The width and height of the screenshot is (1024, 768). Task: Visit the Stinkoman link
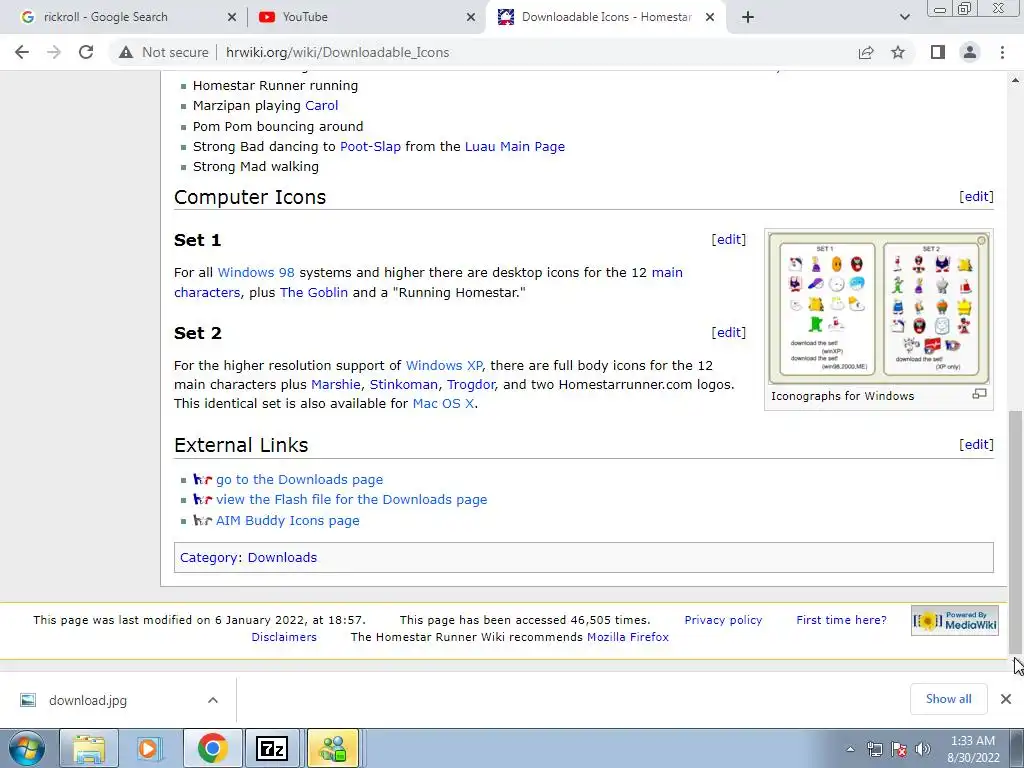click(x=404, y=385)
